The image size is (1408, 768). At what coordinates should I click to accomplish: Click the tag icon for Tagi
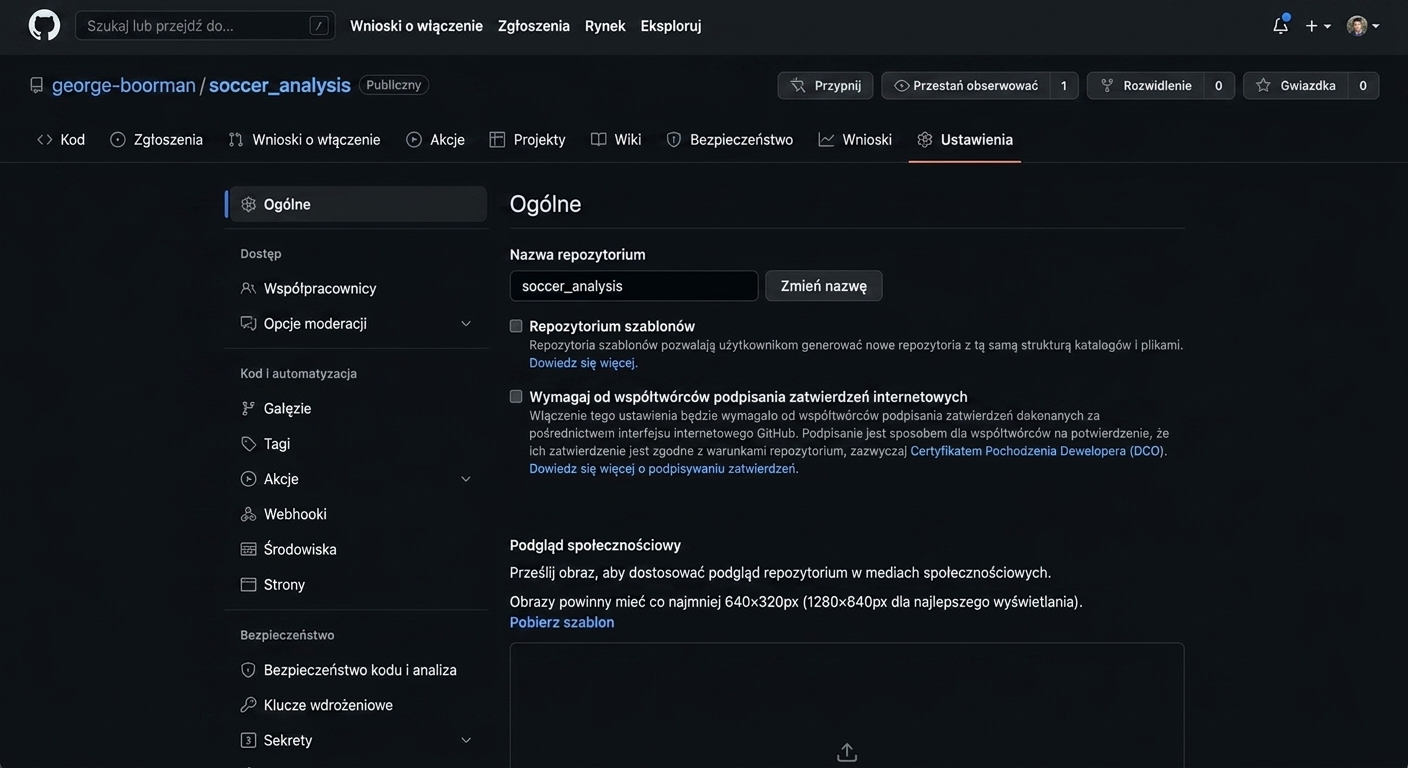click(x=249, y=443)
